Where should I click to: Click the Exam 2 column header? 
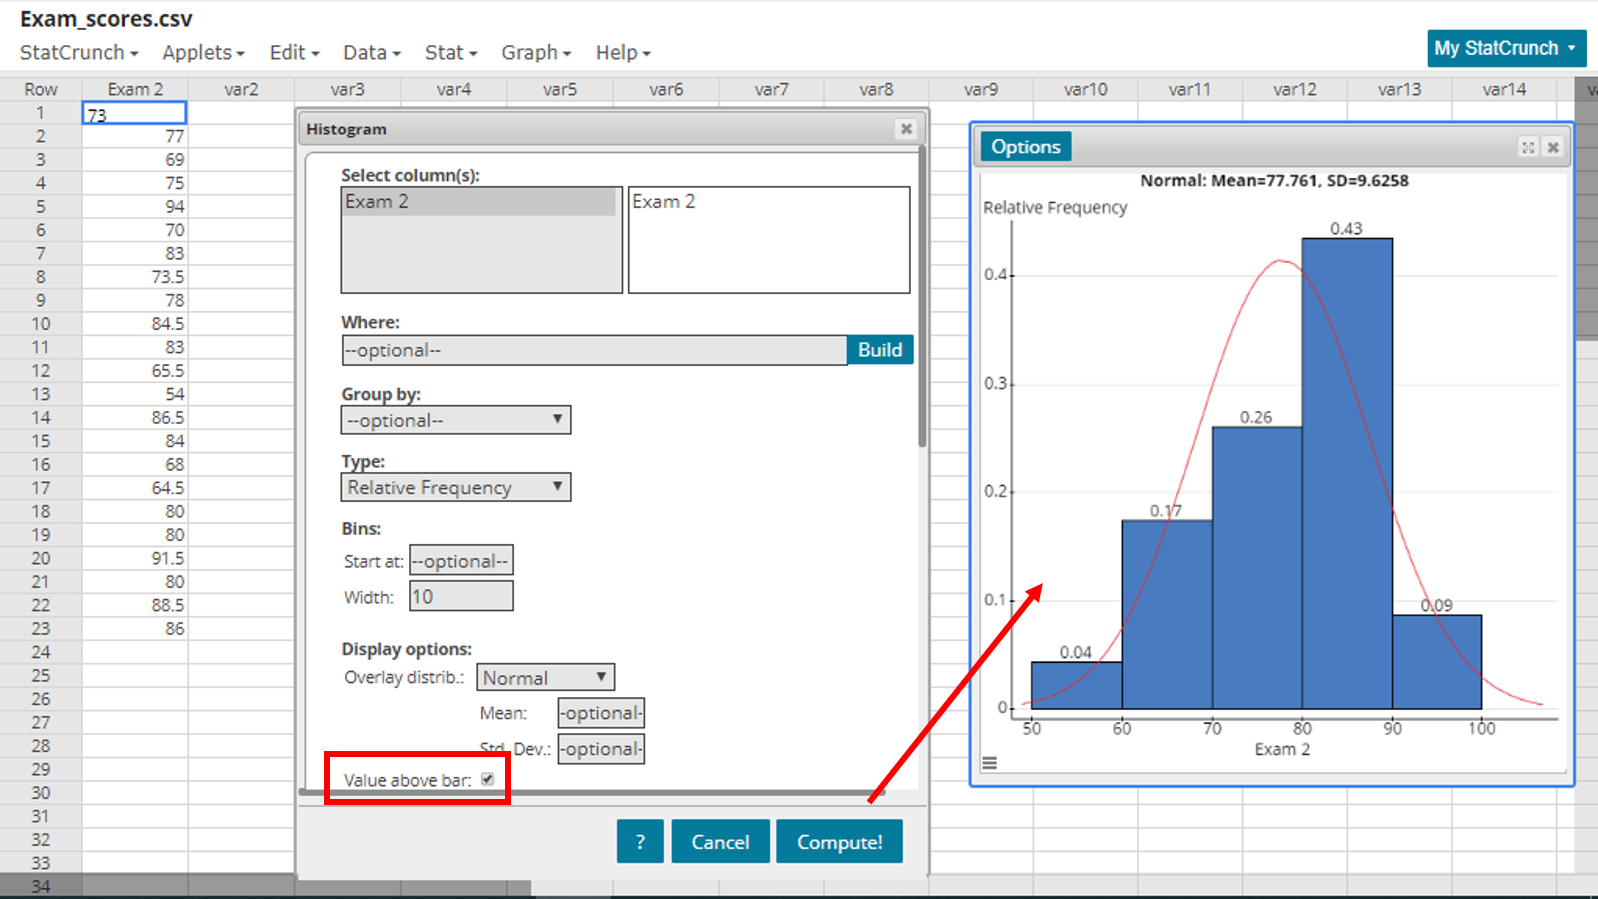[135, 89]
